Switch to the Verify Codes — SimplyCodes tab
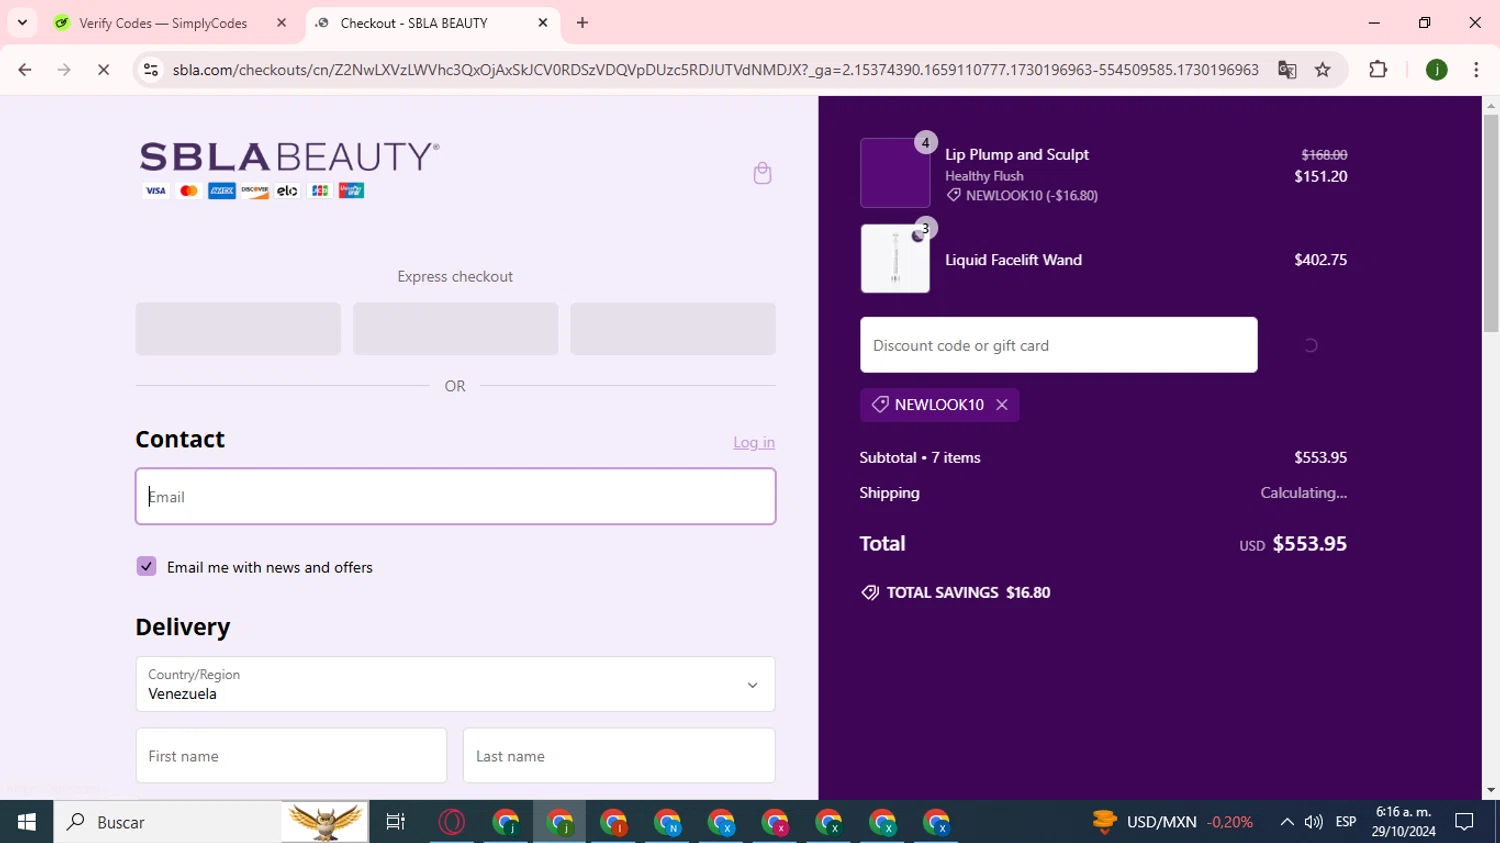Screen dimensions: 1500x843 [x=163, y=23]
